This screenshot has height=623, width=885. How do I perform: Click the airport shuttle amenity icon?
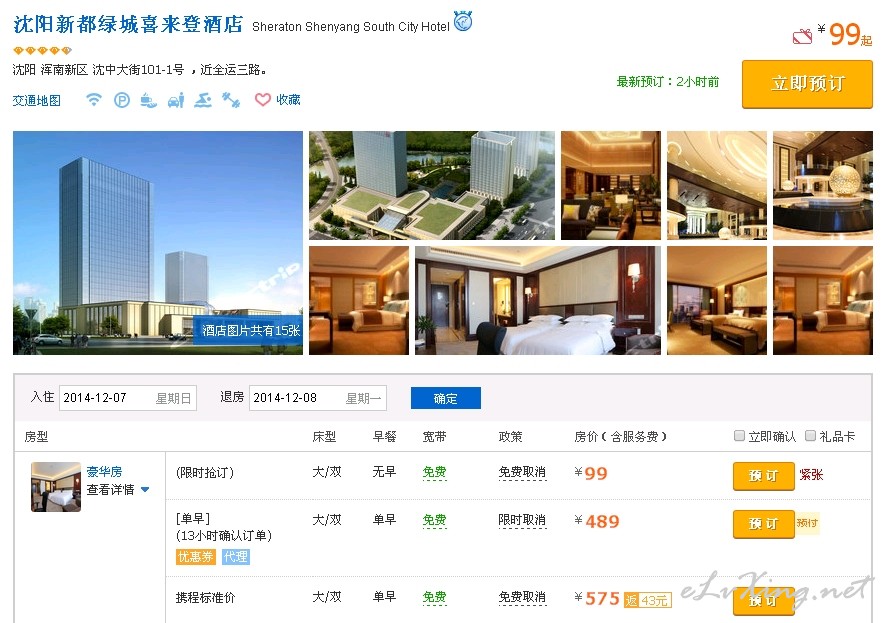(176, 100)
